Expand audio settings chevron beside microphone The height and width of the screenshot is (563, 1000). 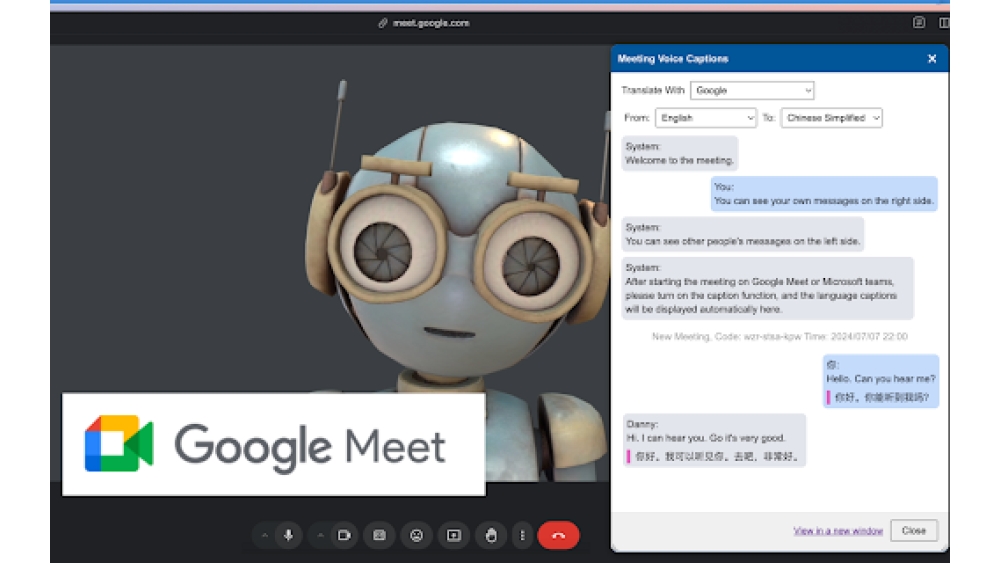265,536
